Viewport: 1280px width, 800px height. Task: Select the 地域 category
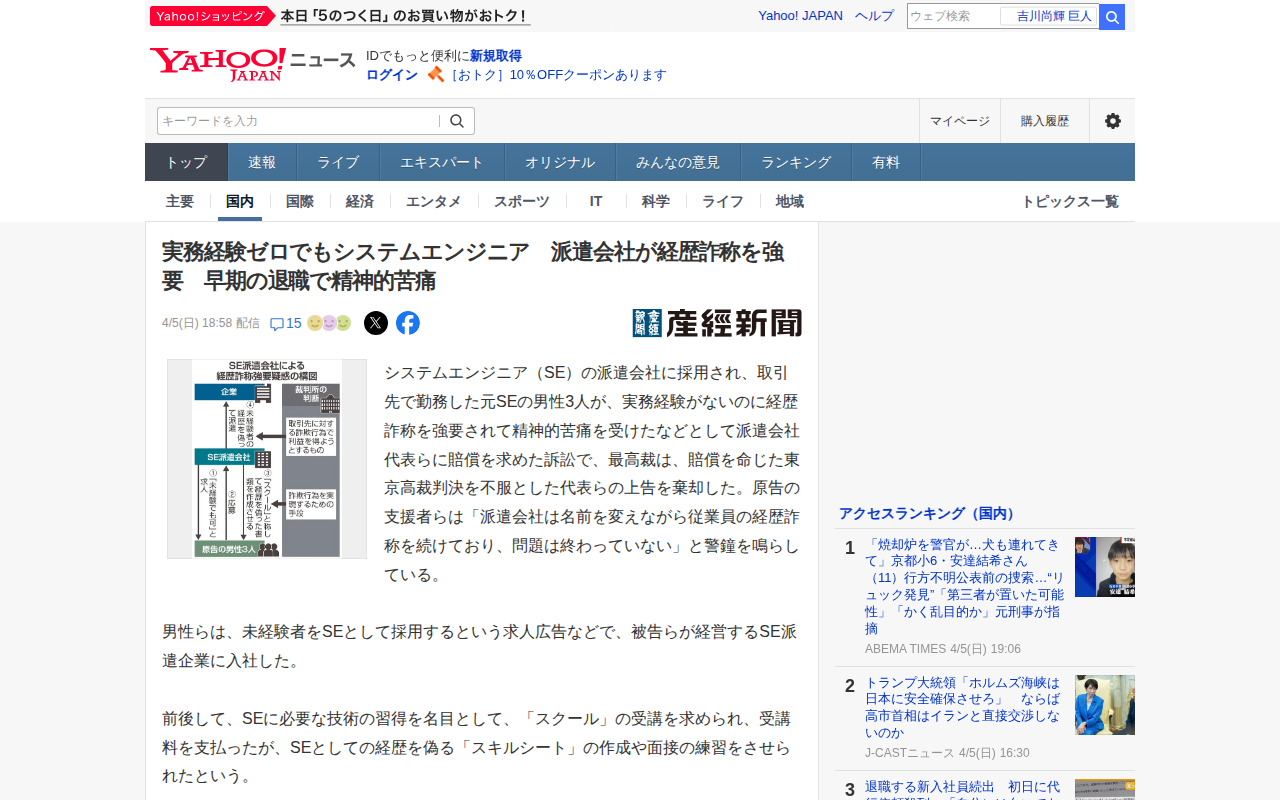click(x=790, y=201)
